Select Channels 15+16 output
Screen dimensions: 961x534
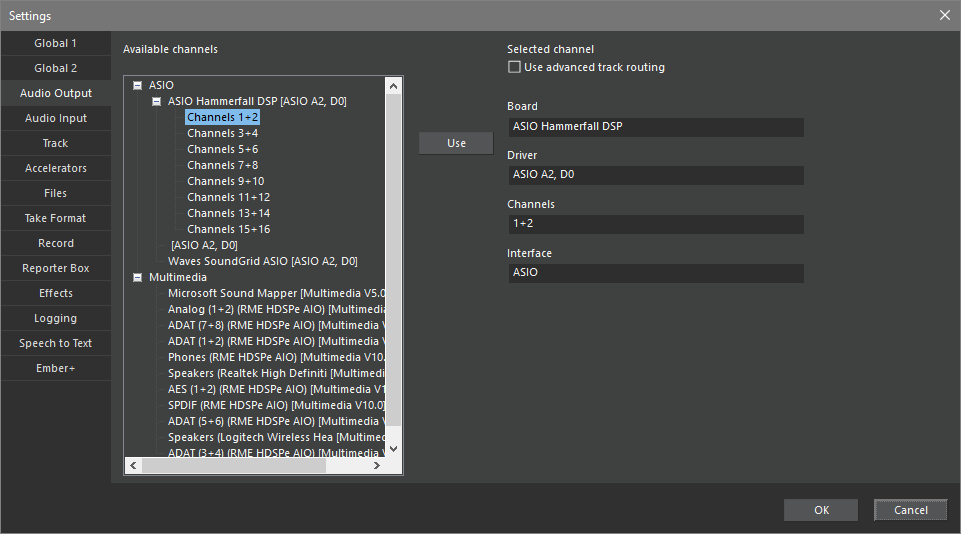pos(228,229)
